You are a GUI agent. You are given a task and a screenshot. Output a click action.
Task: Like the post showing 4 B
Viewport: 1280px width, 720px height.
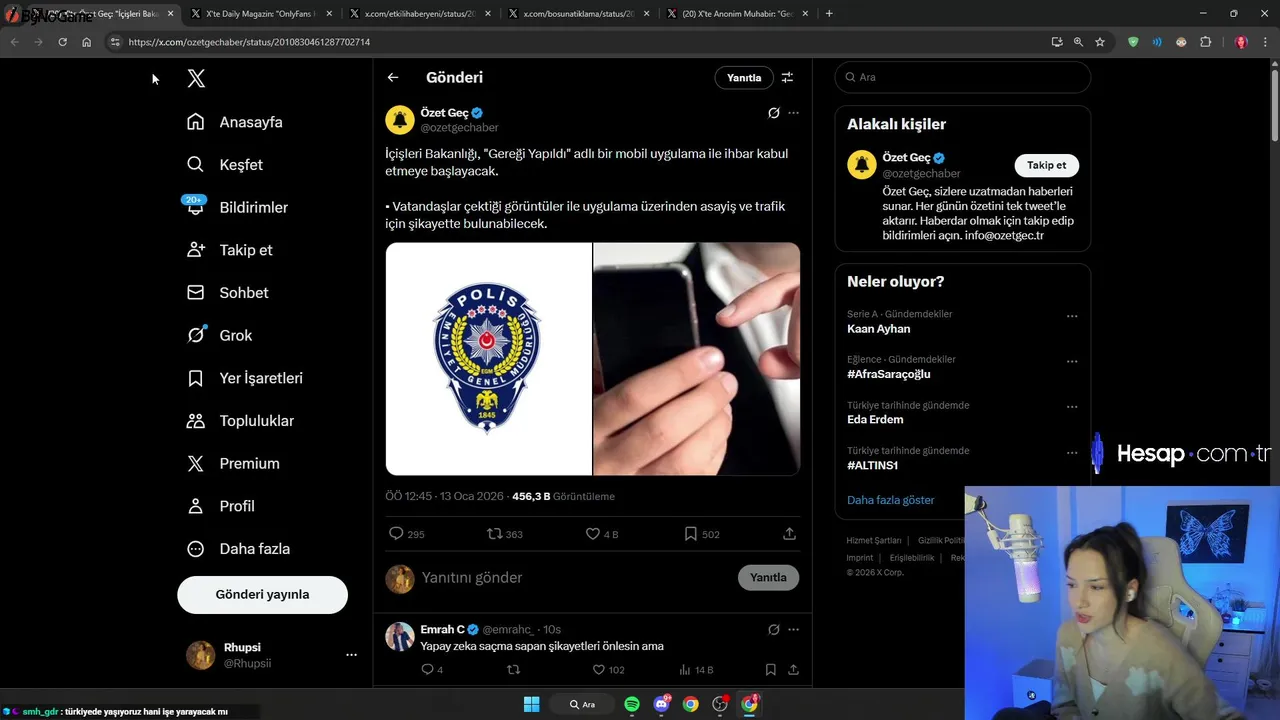tap(593, 534)
